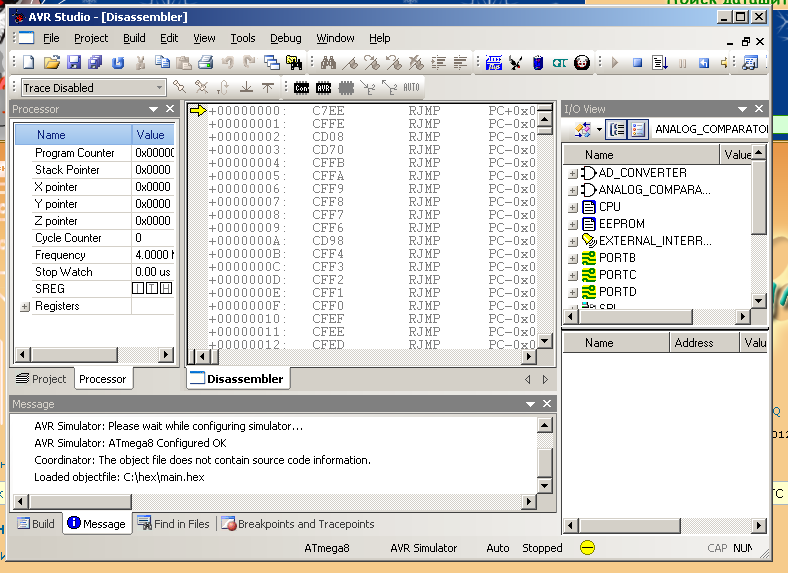Open the File menu

pos(51,38)
